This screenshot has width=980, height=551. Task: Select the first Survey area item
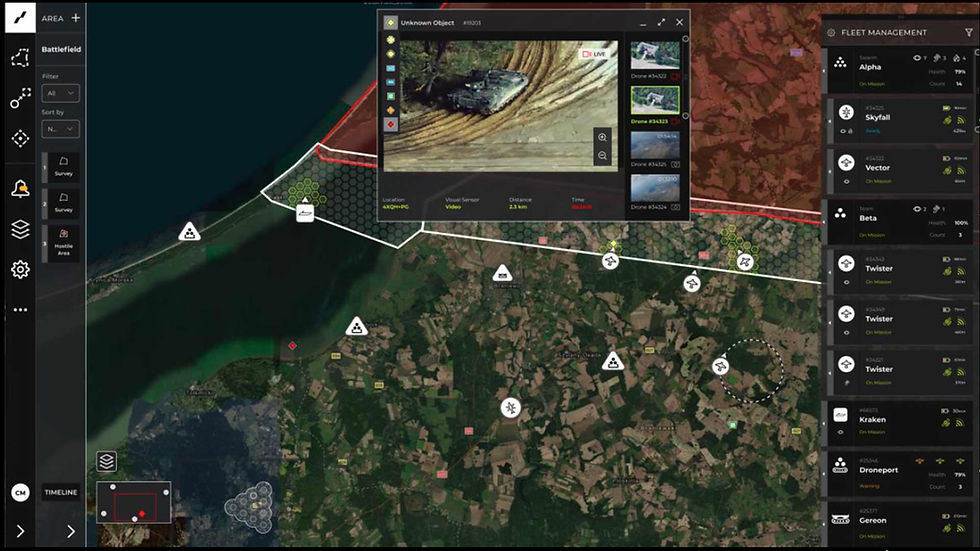pyautogui.click(x=63, y=167)
